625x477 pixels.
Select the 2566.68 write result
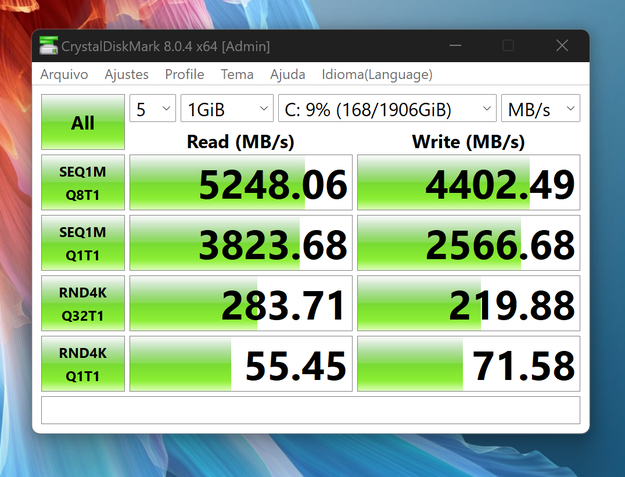pos(468,243)
